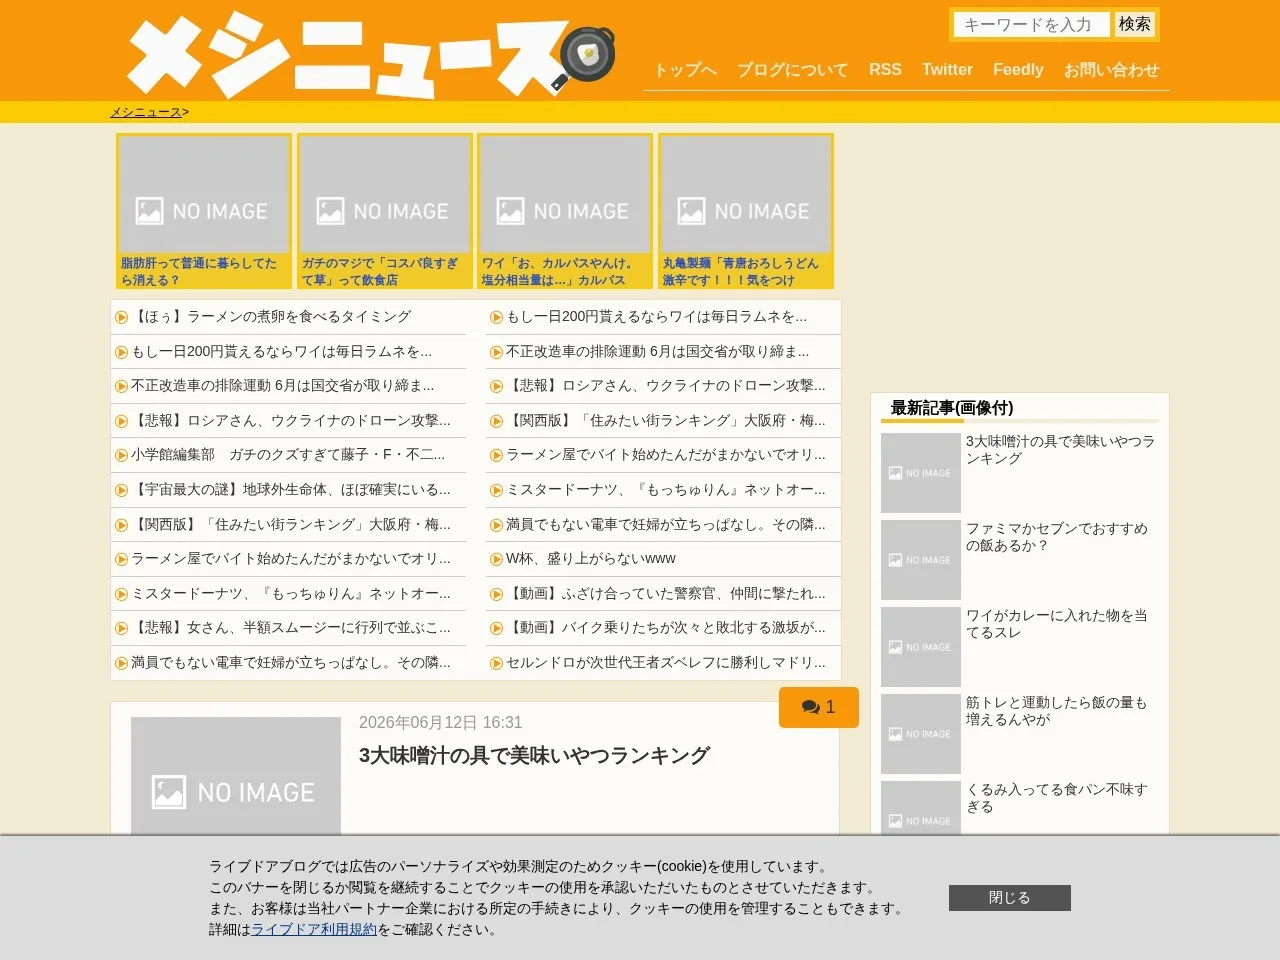The width and height of the screenshot is (1280, 960).
Task: Open 【悲報】女さん、半額スムージー article
Action: pos(291,627)
